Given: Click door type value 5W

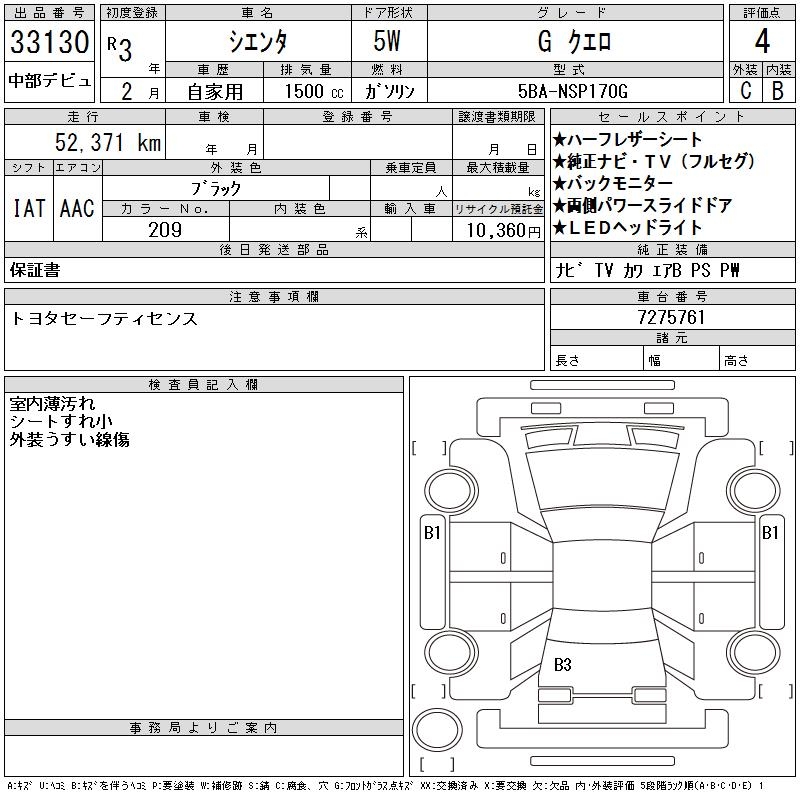Looking at the screenshot, I should 387,41.
